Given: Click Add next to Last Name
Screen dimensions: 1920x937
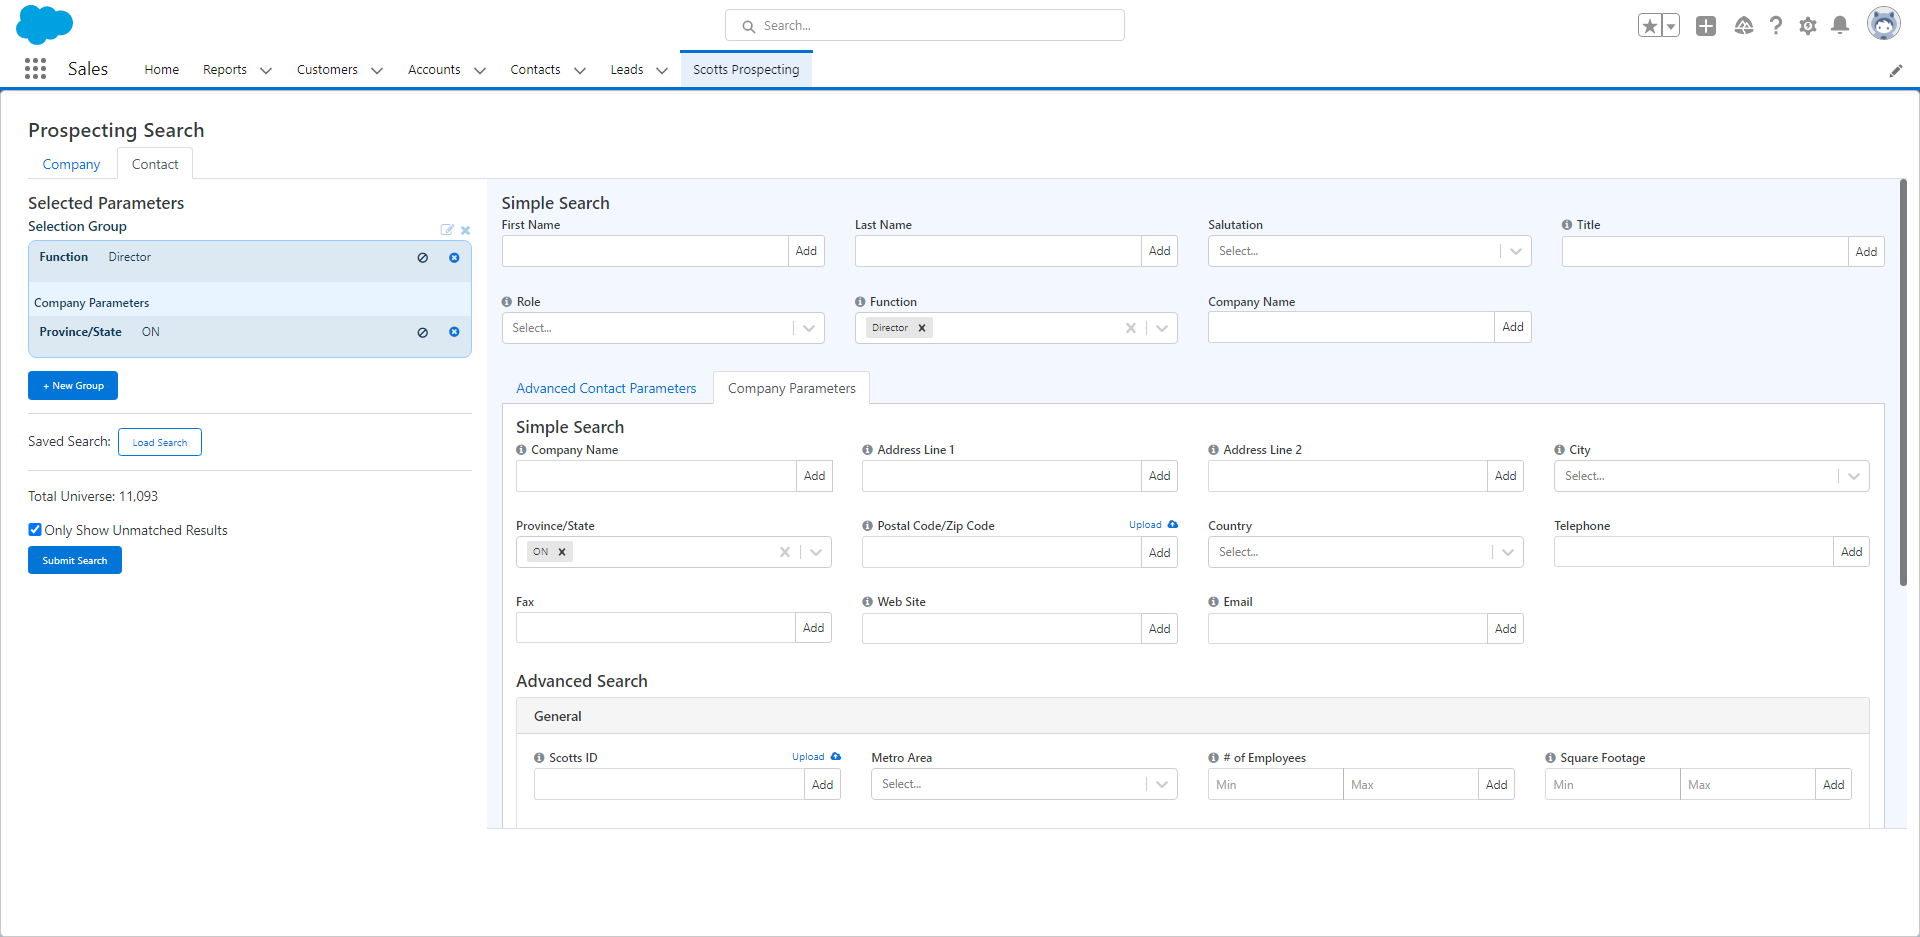Looking at the screenshot, I should [x=1159, y=251].
